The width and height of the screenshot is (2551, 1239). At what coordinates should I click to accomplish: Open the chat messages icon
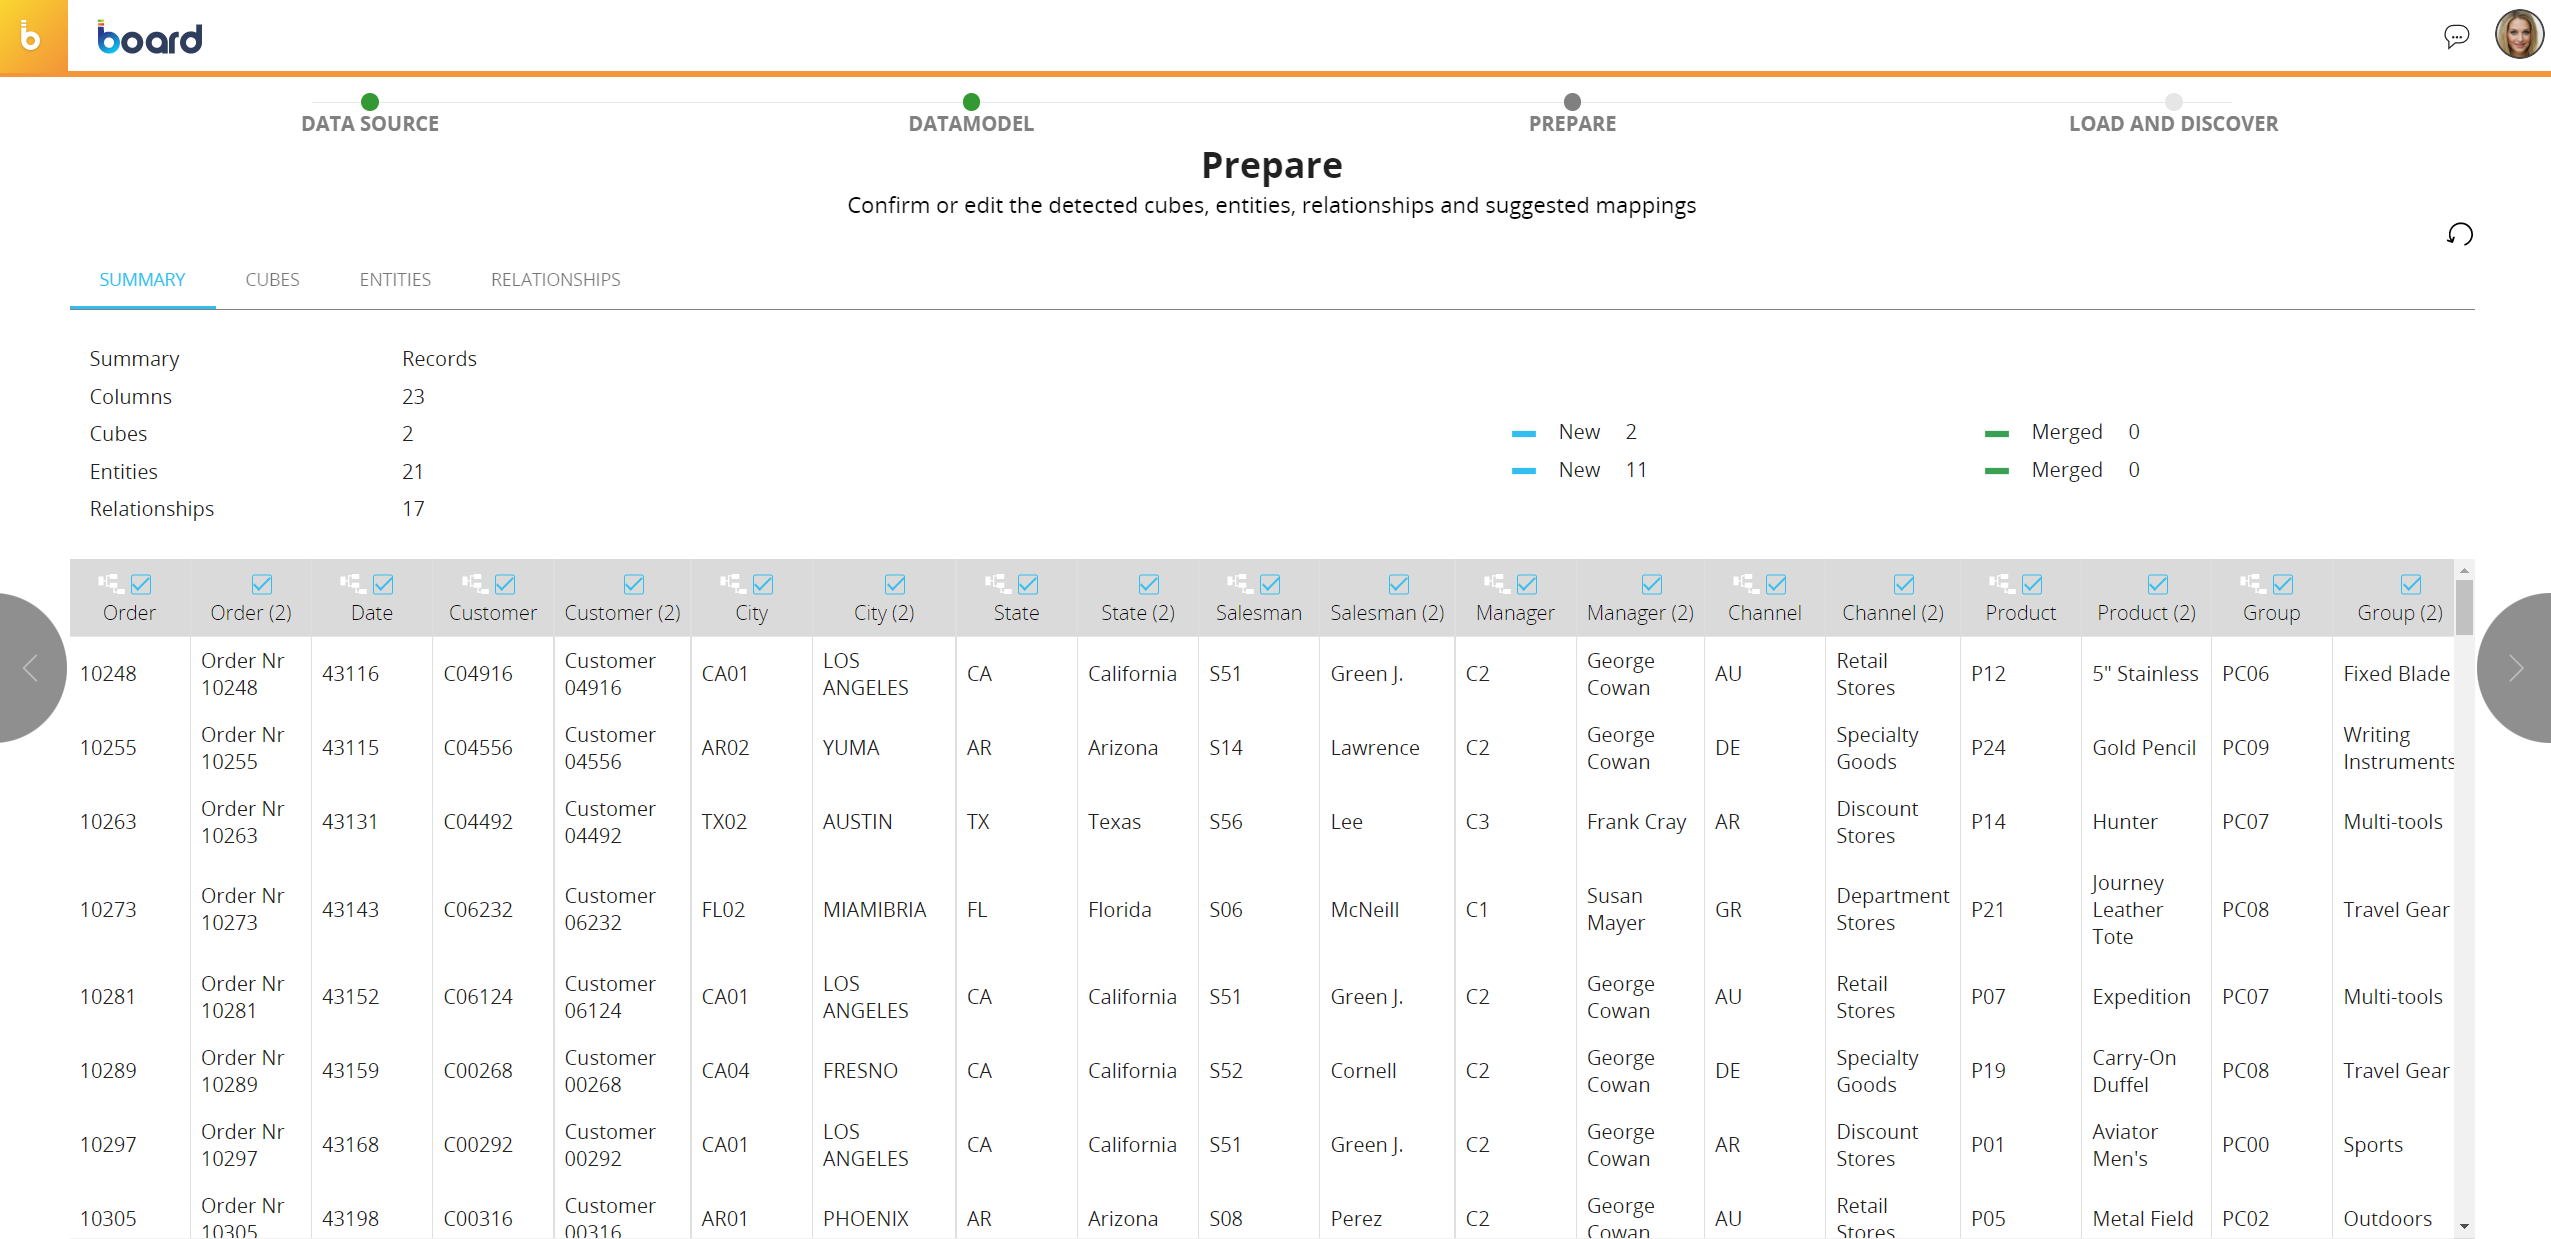click(2456, 37)
